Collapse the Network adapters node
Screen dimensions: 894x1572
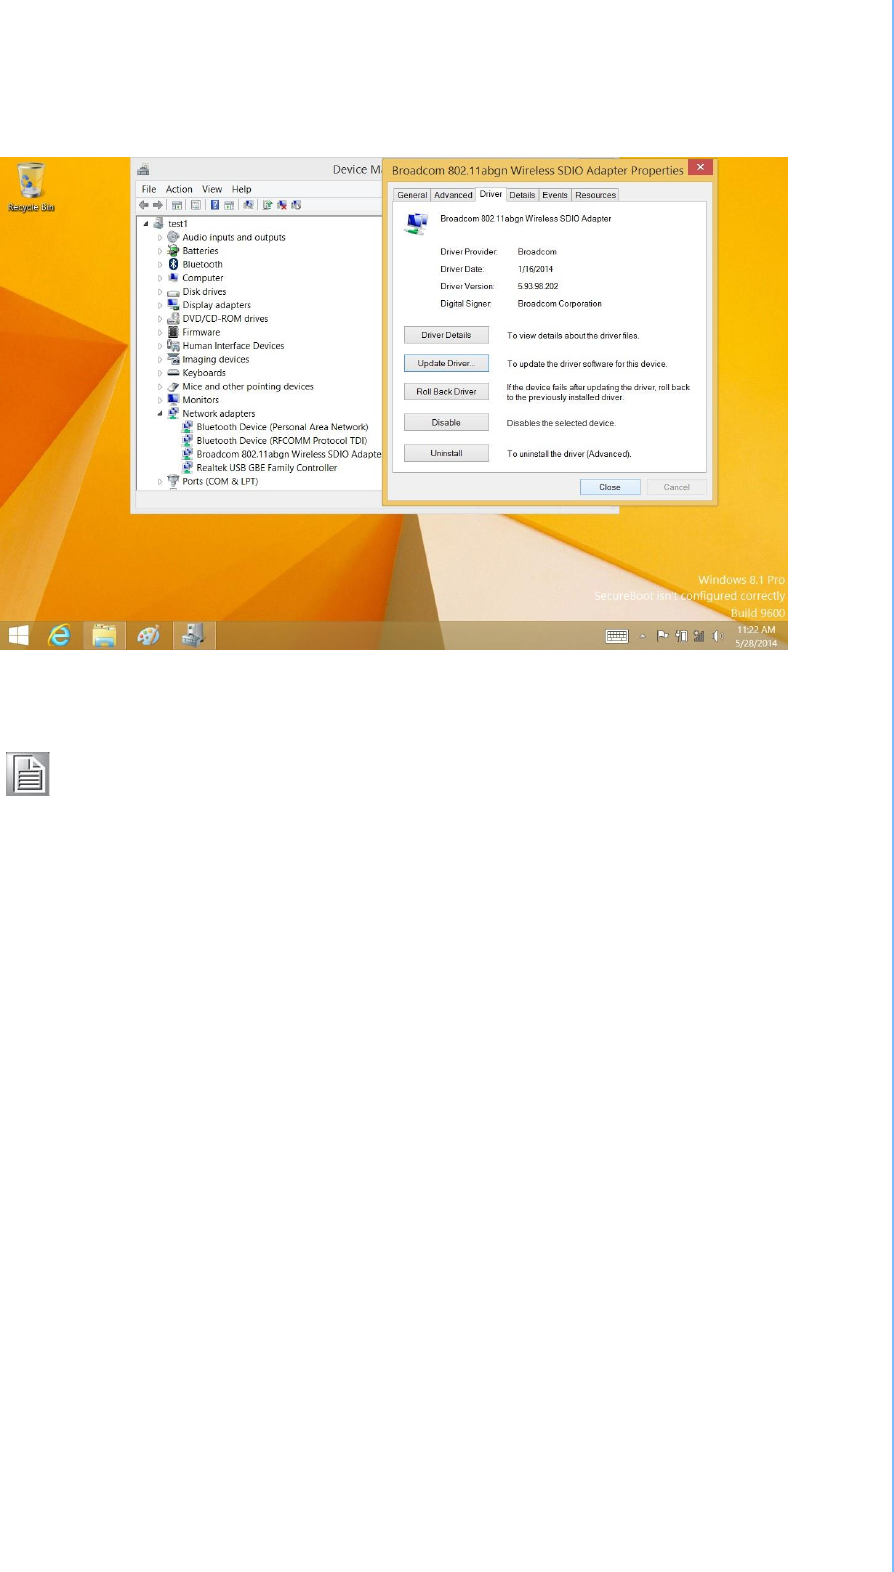pyautogui.click(x=160, y=413)
